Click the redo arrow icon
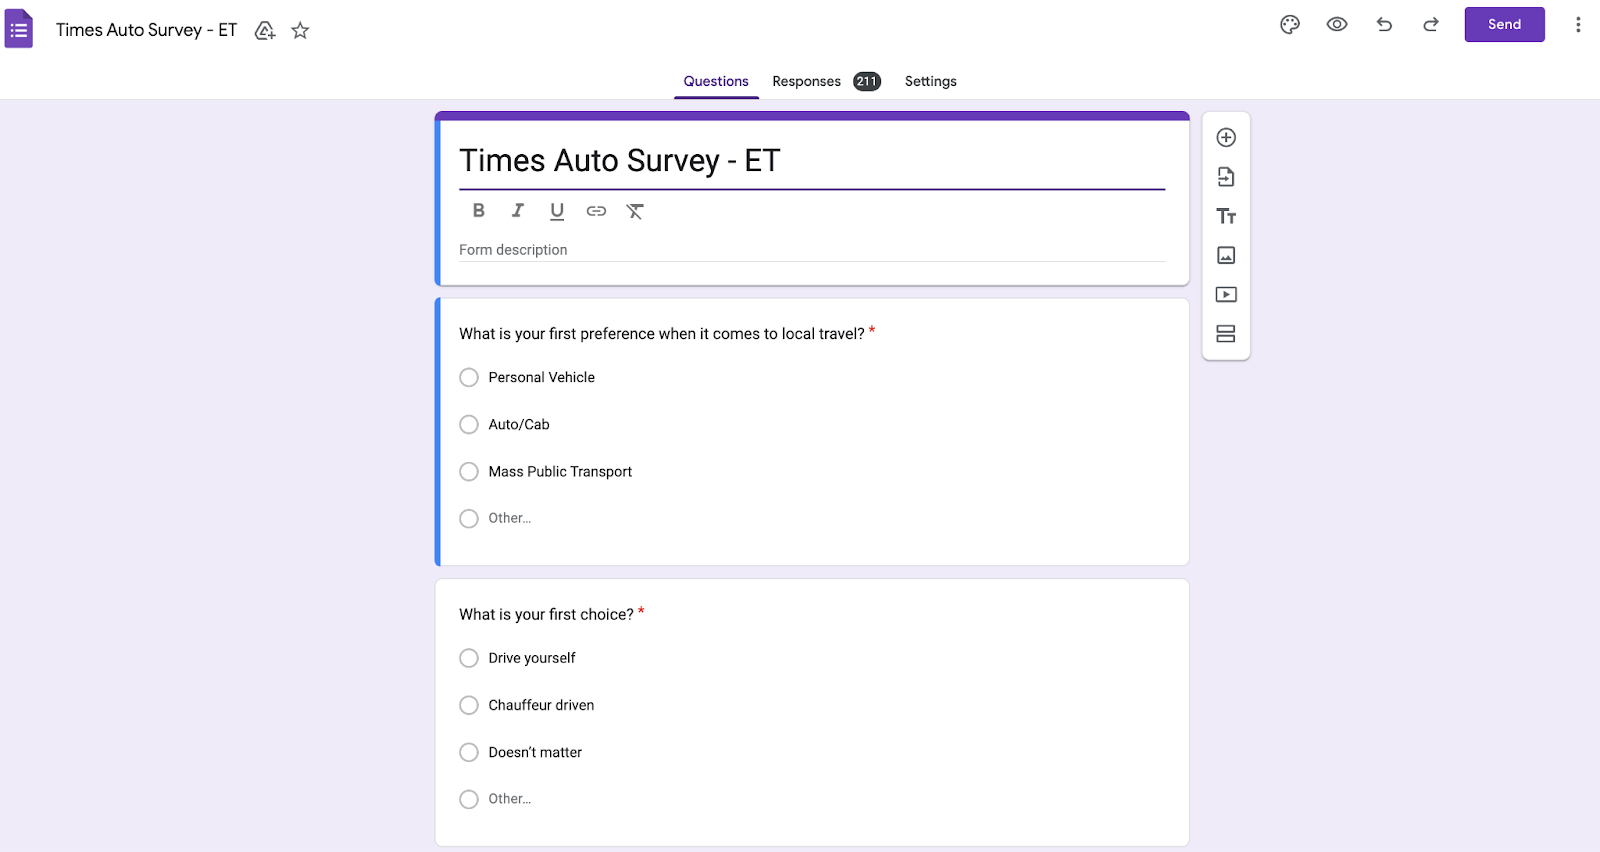Viewport: 1600px width, 852px height. point(1431,25)
